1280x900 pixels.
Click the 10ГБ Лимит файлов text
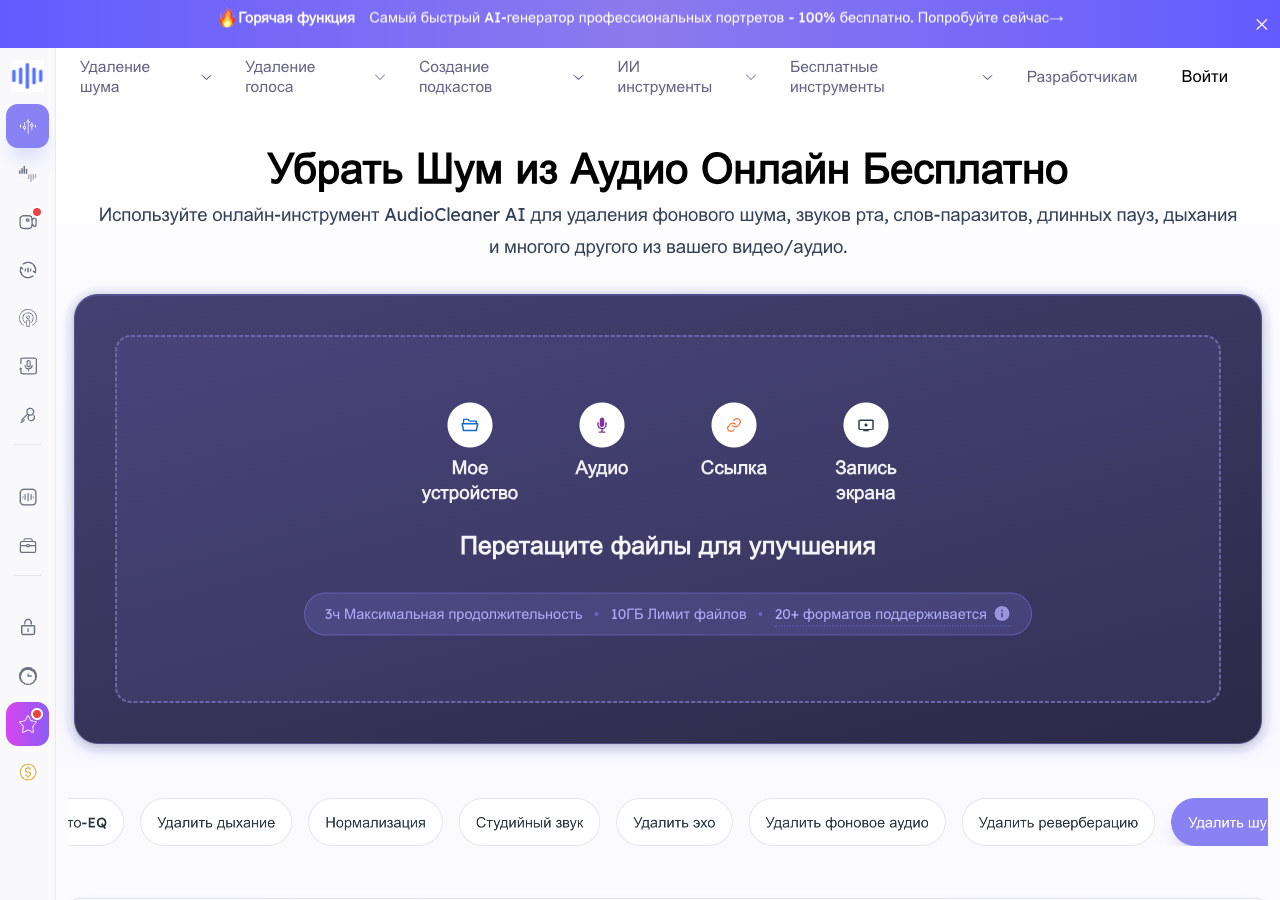[678, 614]
